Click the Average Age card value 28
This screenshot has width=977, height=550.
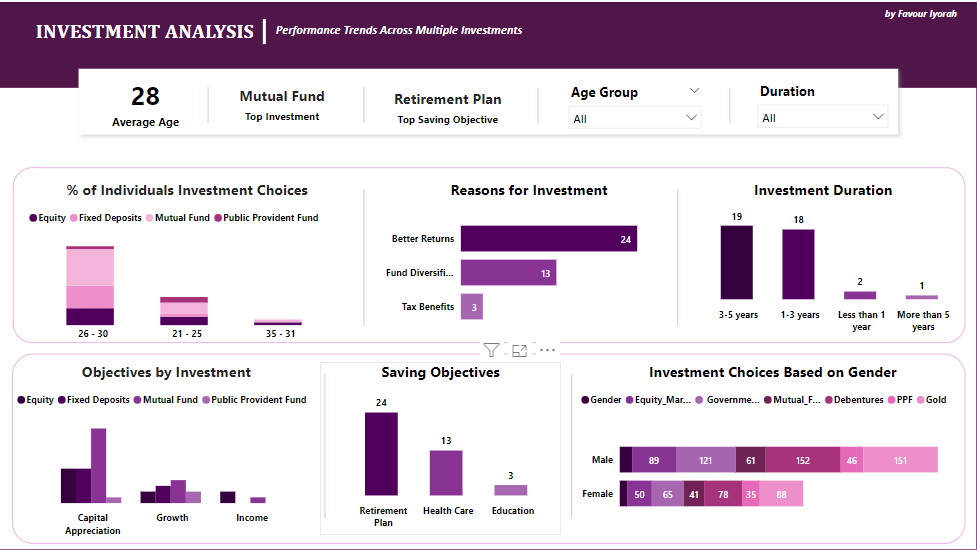(145, 96)
